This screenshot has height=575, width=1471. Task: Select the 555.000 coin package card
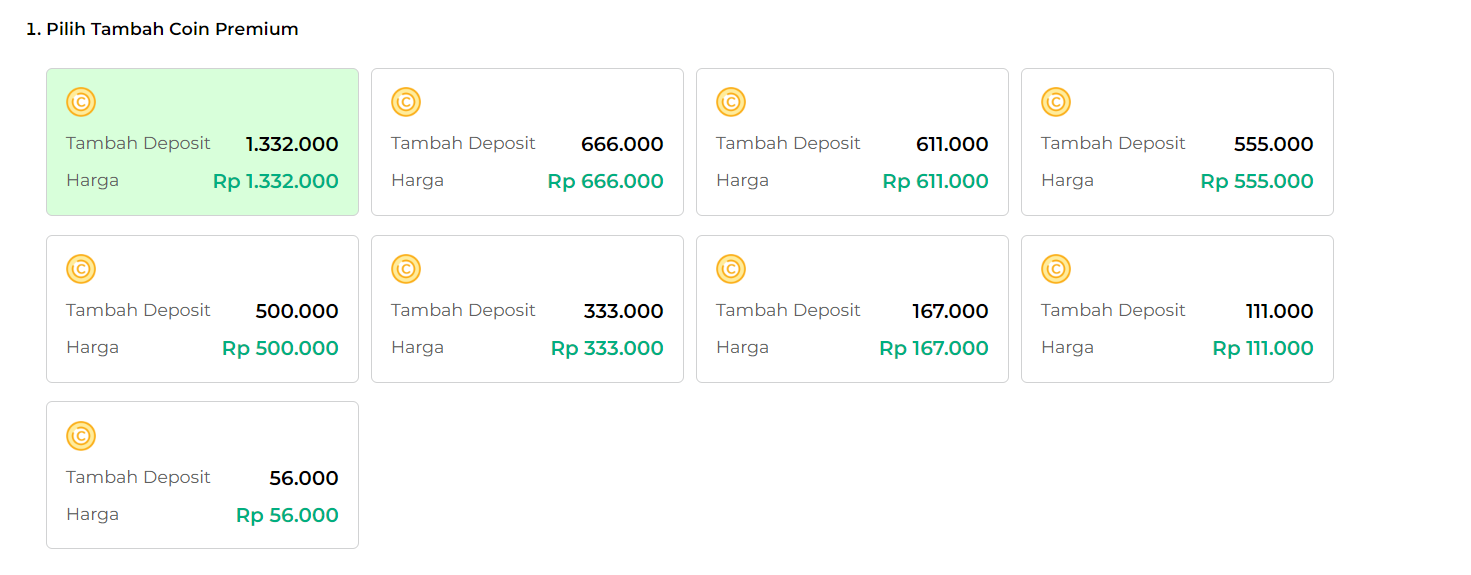click(1177, 142)
